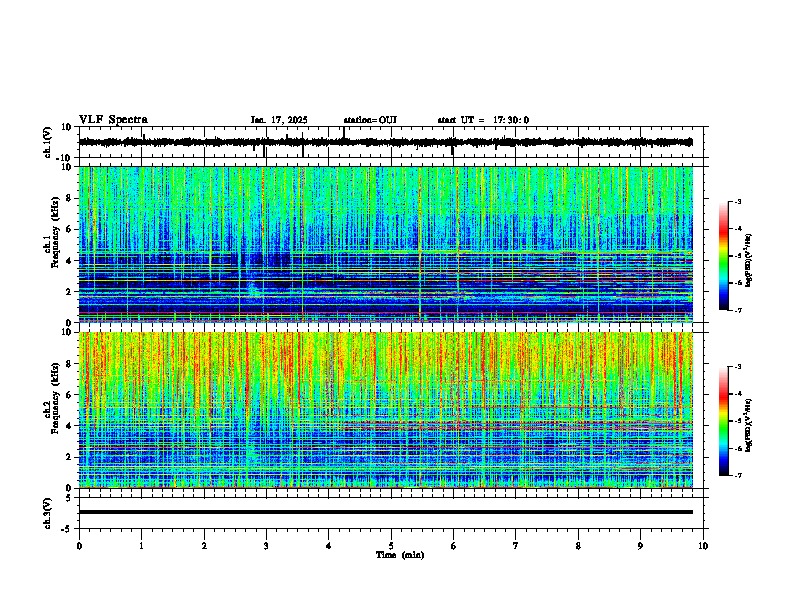Click the "-3" label on ch.2 colorbar
The image size is (792, 612).
click(x=738, y=367)
